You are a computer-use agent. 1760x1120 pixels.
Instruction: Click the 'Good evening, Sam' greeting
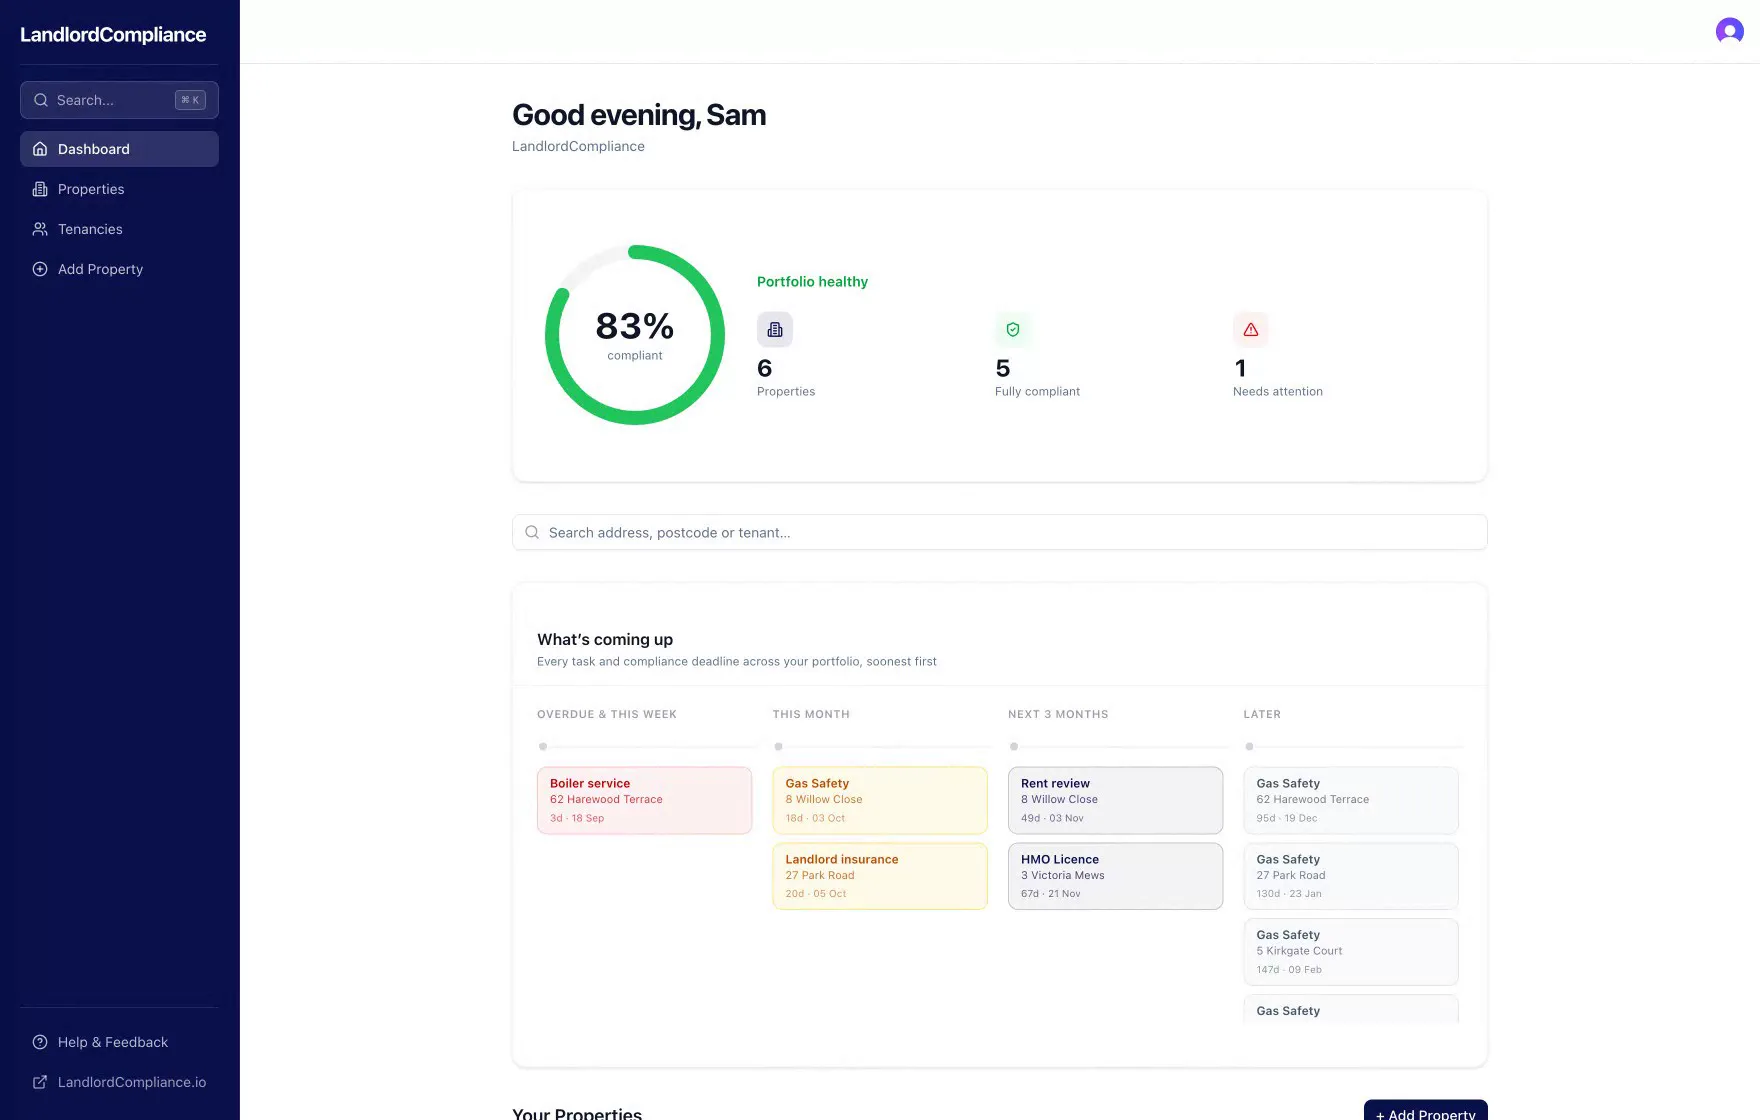pyautogui.click(x=639, y=115)
